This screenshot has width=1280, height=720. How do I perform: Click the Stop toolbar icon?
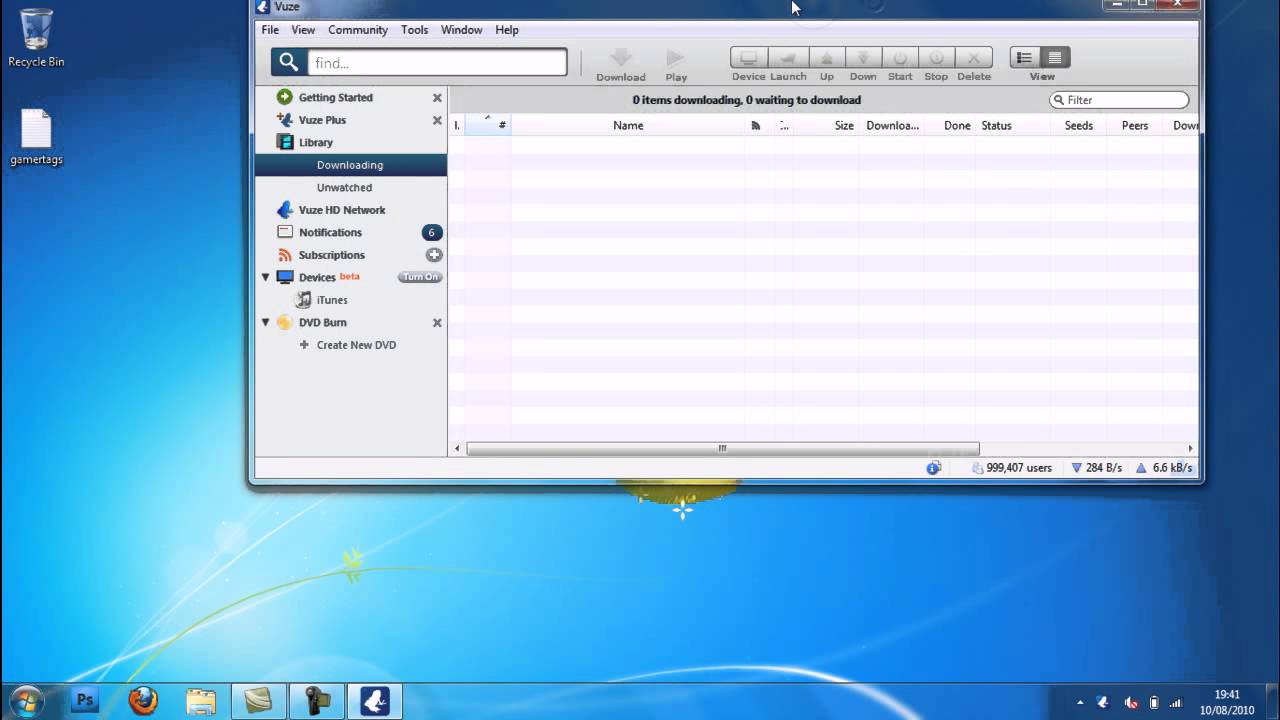pos(936,58)
